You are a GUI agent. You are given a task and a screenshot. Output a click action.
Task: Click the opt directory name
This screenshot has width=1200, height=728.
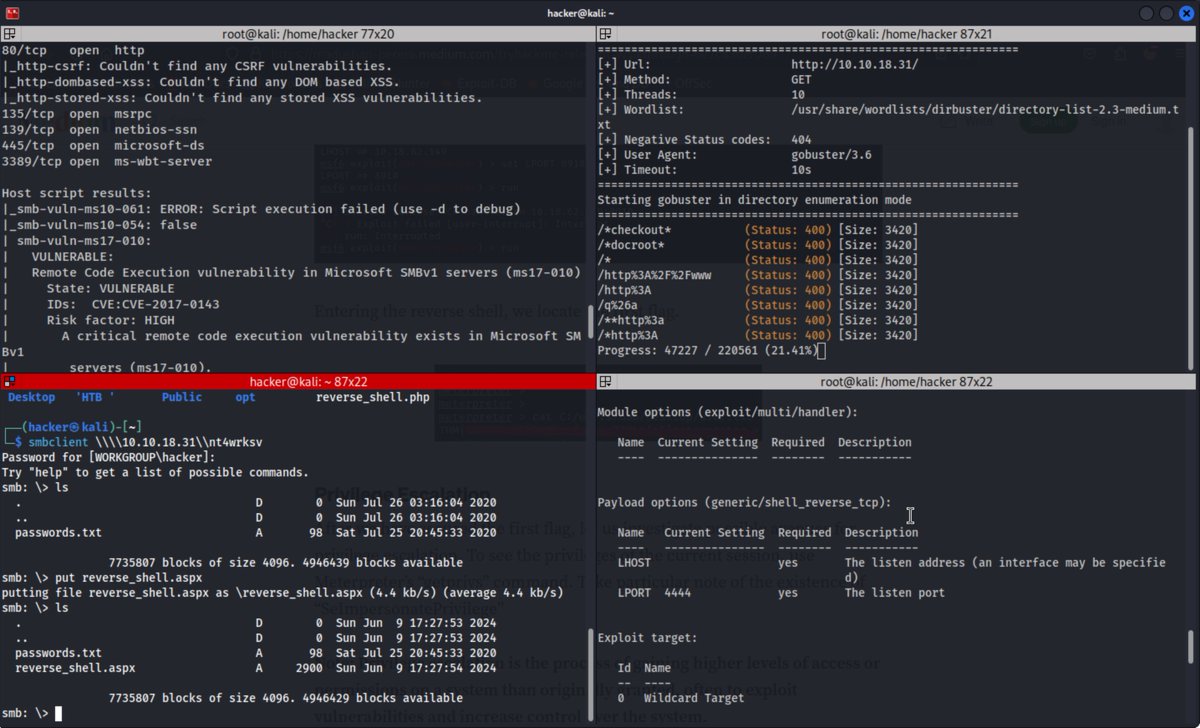tap(245, 397)
